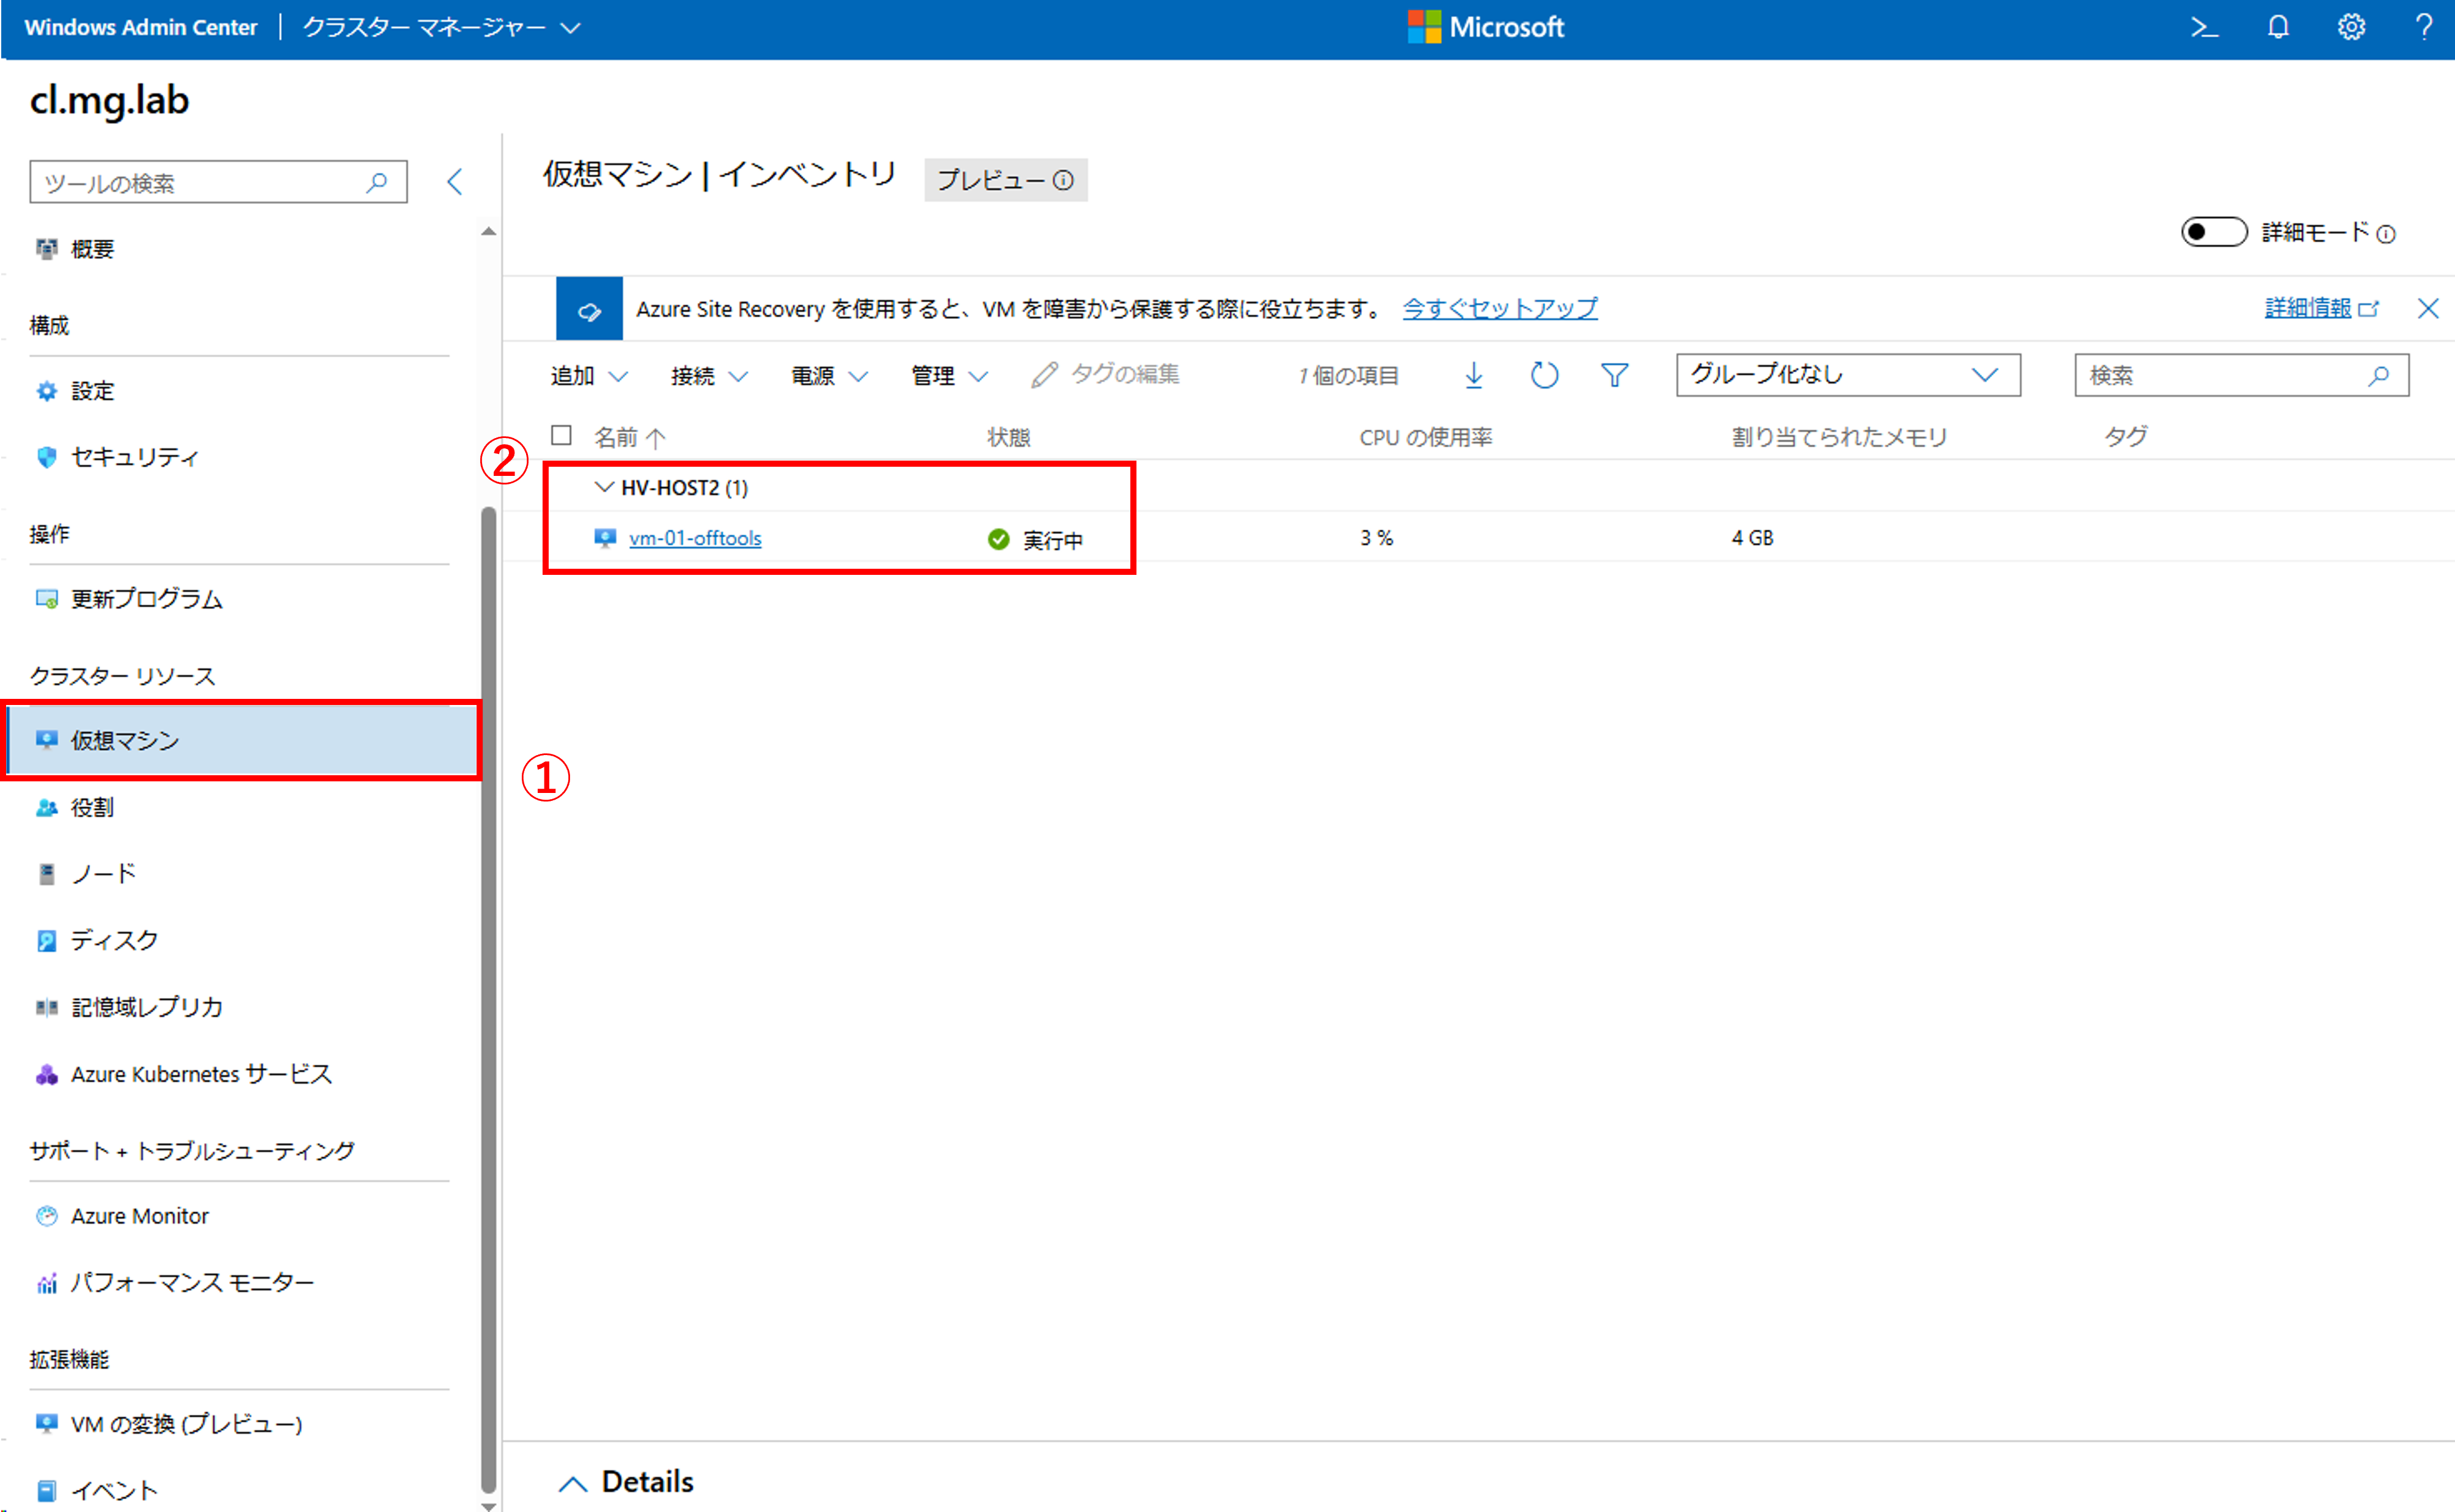Click the filter funnel icon

point(1614,375)
